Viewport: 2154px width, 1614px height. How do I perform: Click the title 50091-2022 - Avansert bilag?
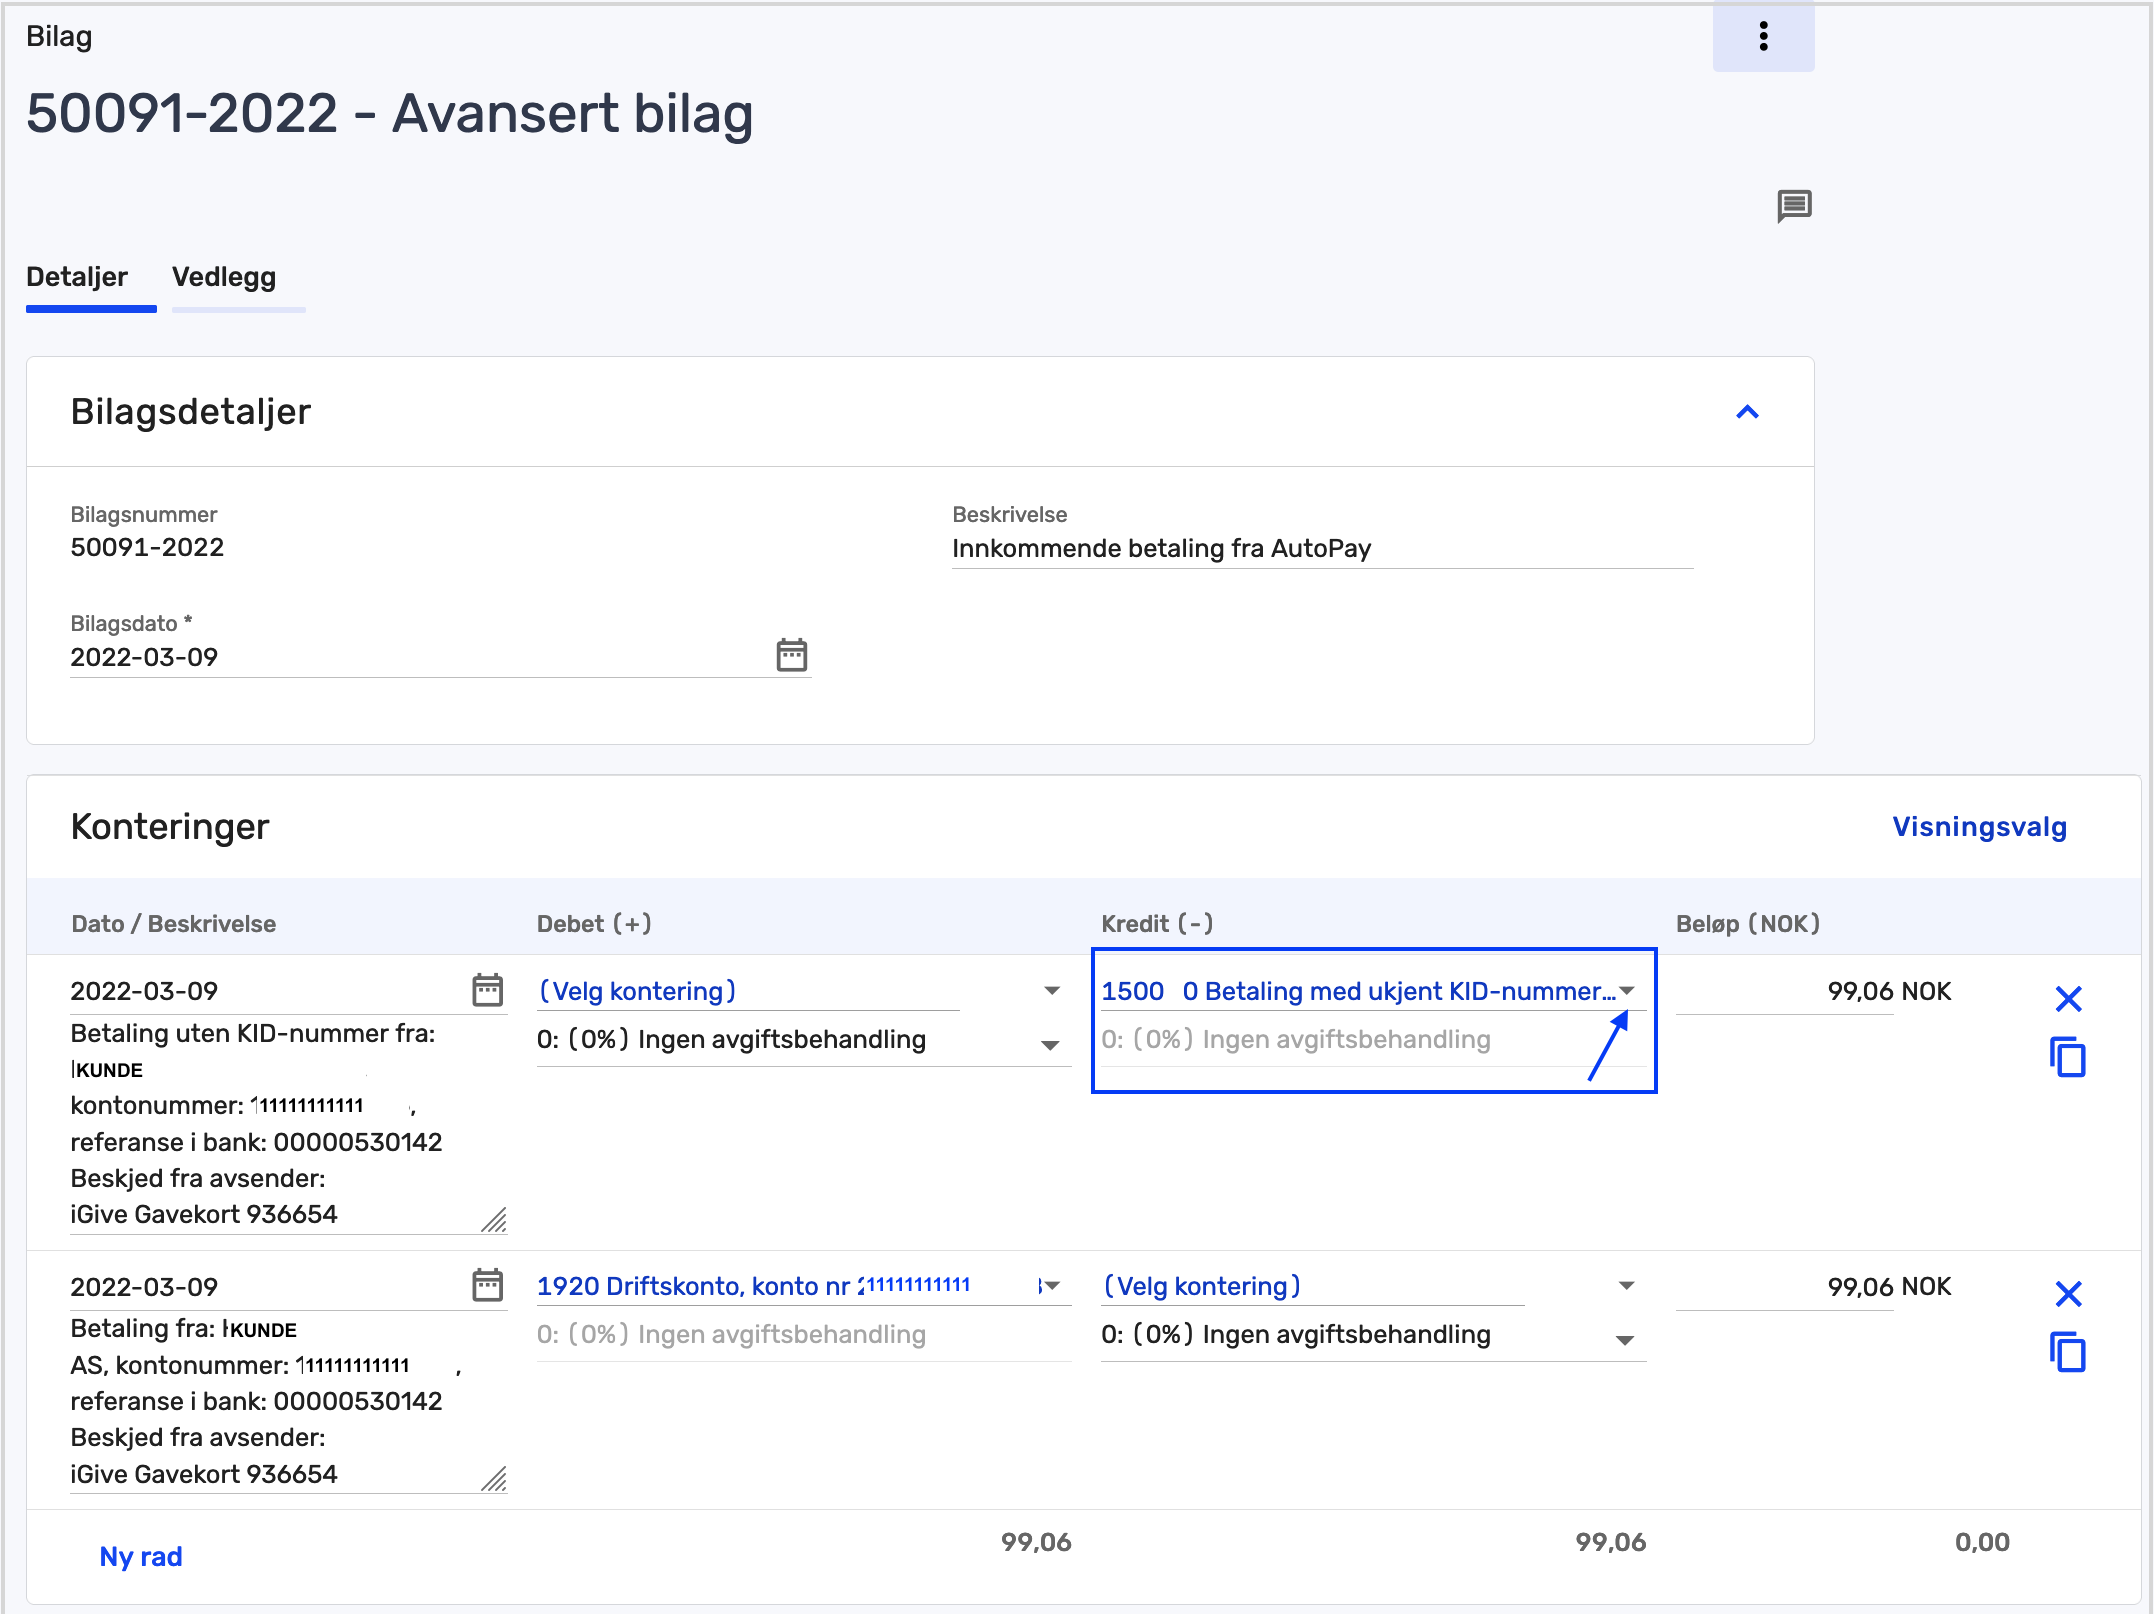(x=390, y=113)
